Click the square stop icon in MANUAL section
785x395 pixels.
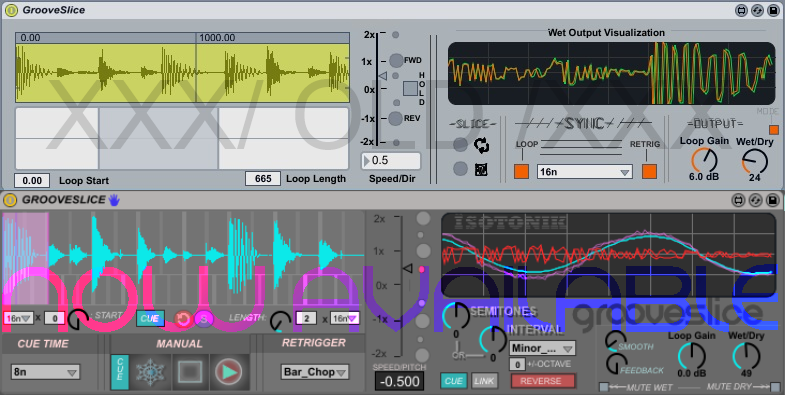pyautogui.click(x=190, y=372)
